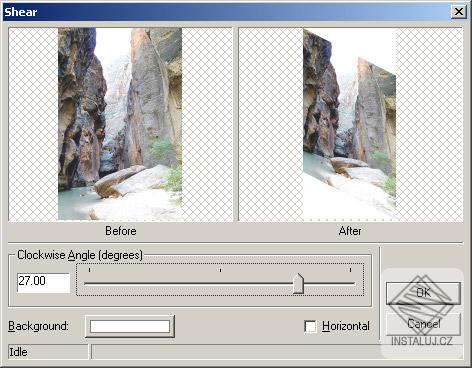Open the Background color picker
Image resolution: width=472 pixels, height=368 pixels.
point(130,326)
